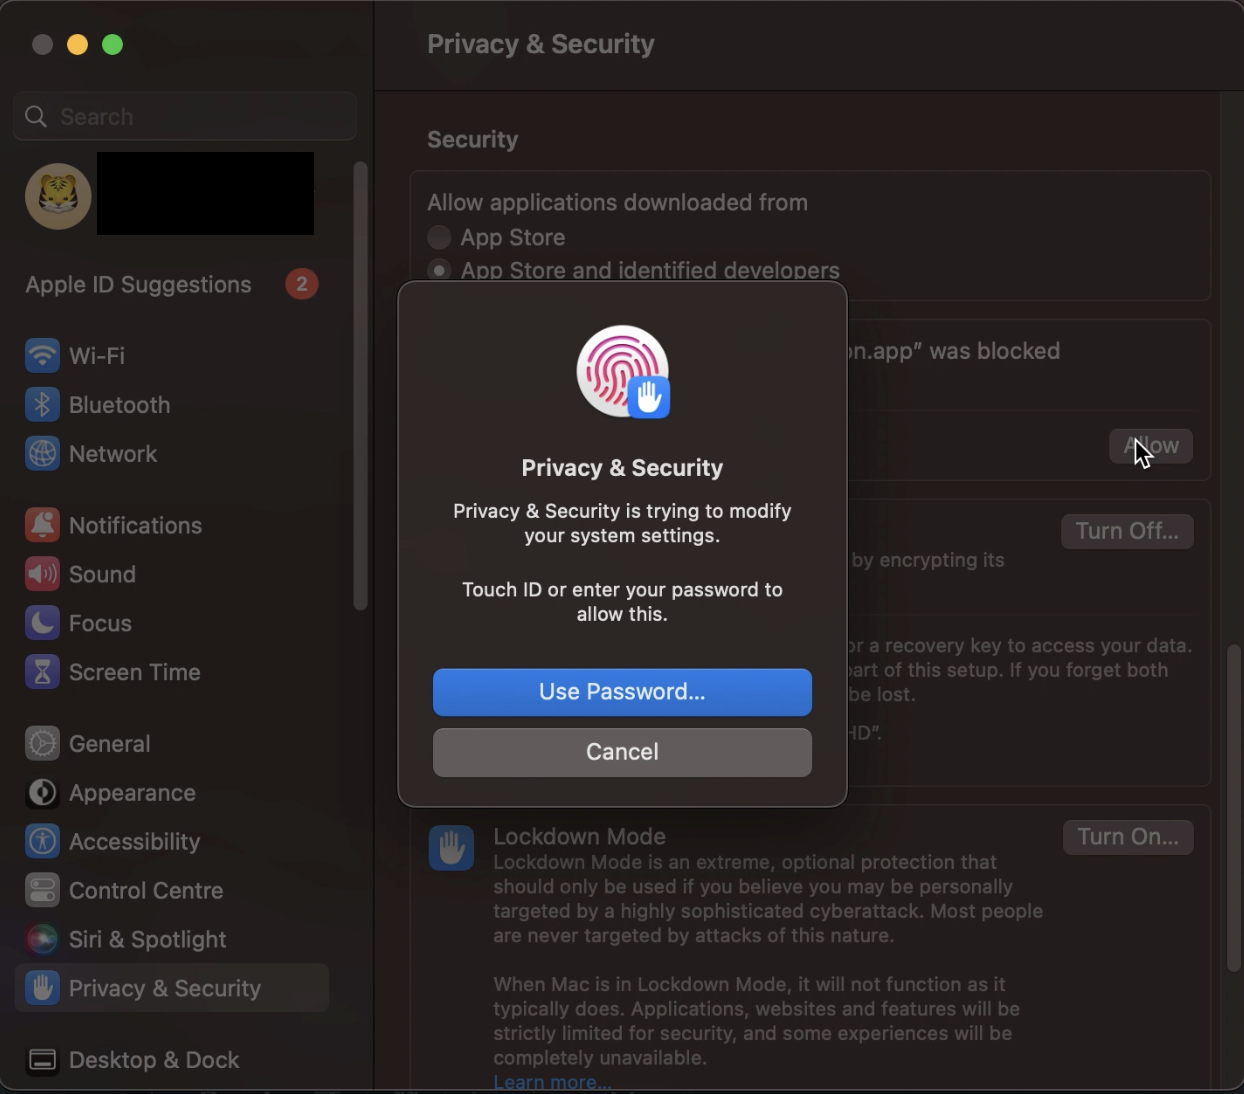The image size is (1244, 1094).
Task: Click the main pane scrollbar thumb
Action: (x=1234, y=808)
